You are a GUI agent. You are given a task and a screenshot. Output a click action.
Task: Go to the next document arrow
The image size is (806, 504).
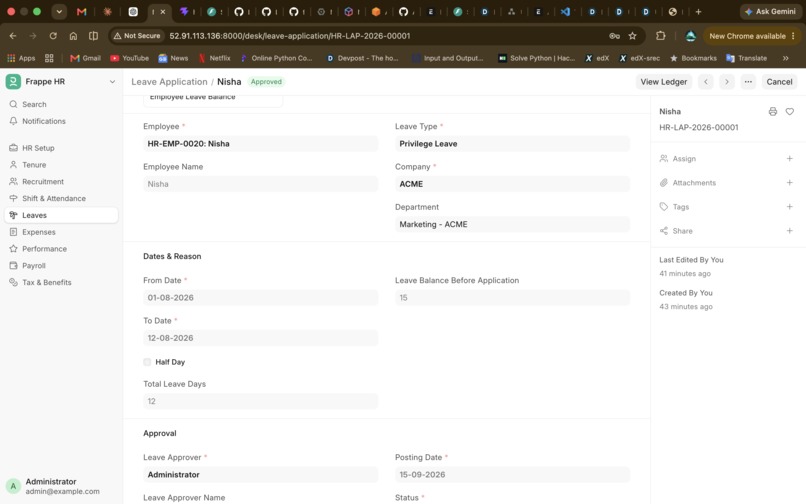tap(727, 82)
